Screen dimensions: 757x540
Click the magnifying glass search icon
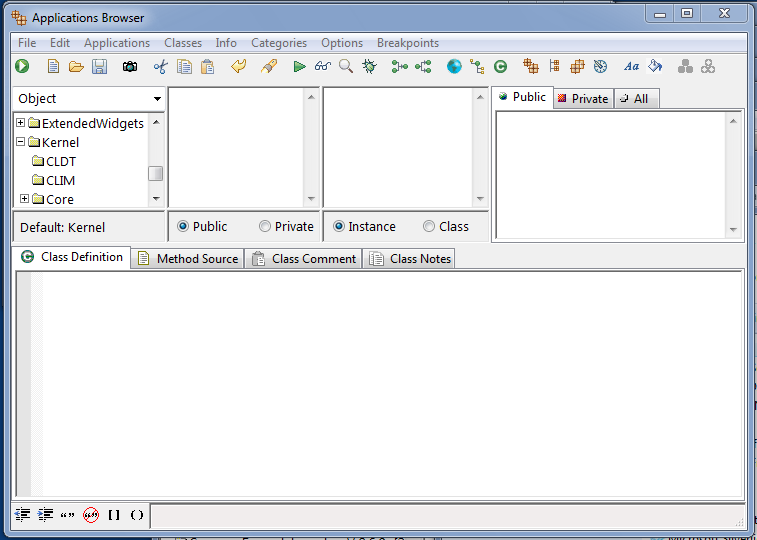coord(346,67)
